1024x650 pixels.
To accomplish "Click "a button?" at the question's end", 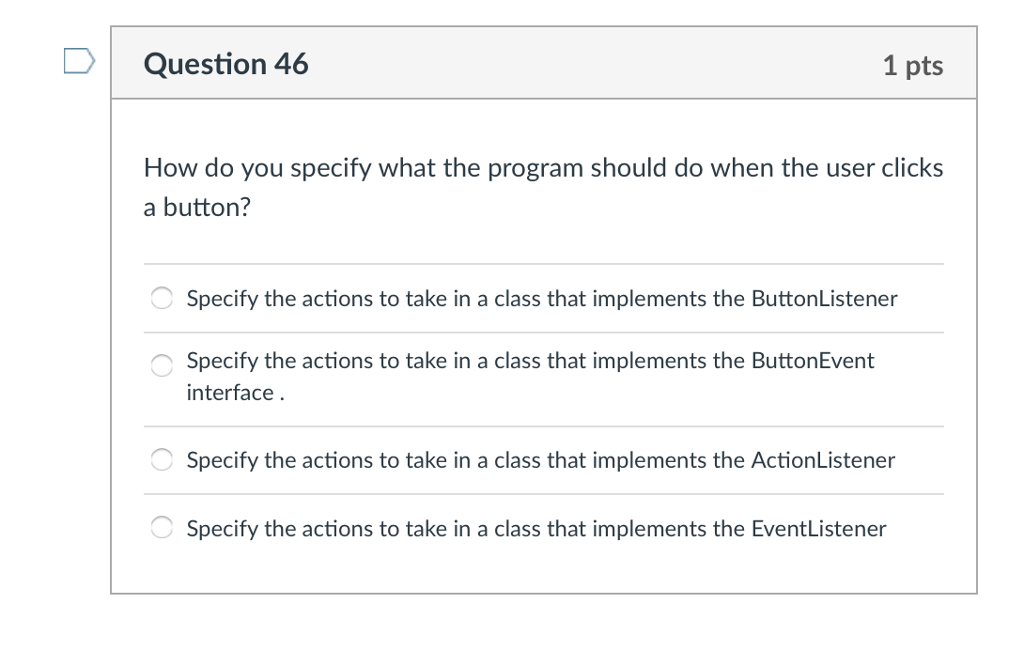I will tap(197, 207).
